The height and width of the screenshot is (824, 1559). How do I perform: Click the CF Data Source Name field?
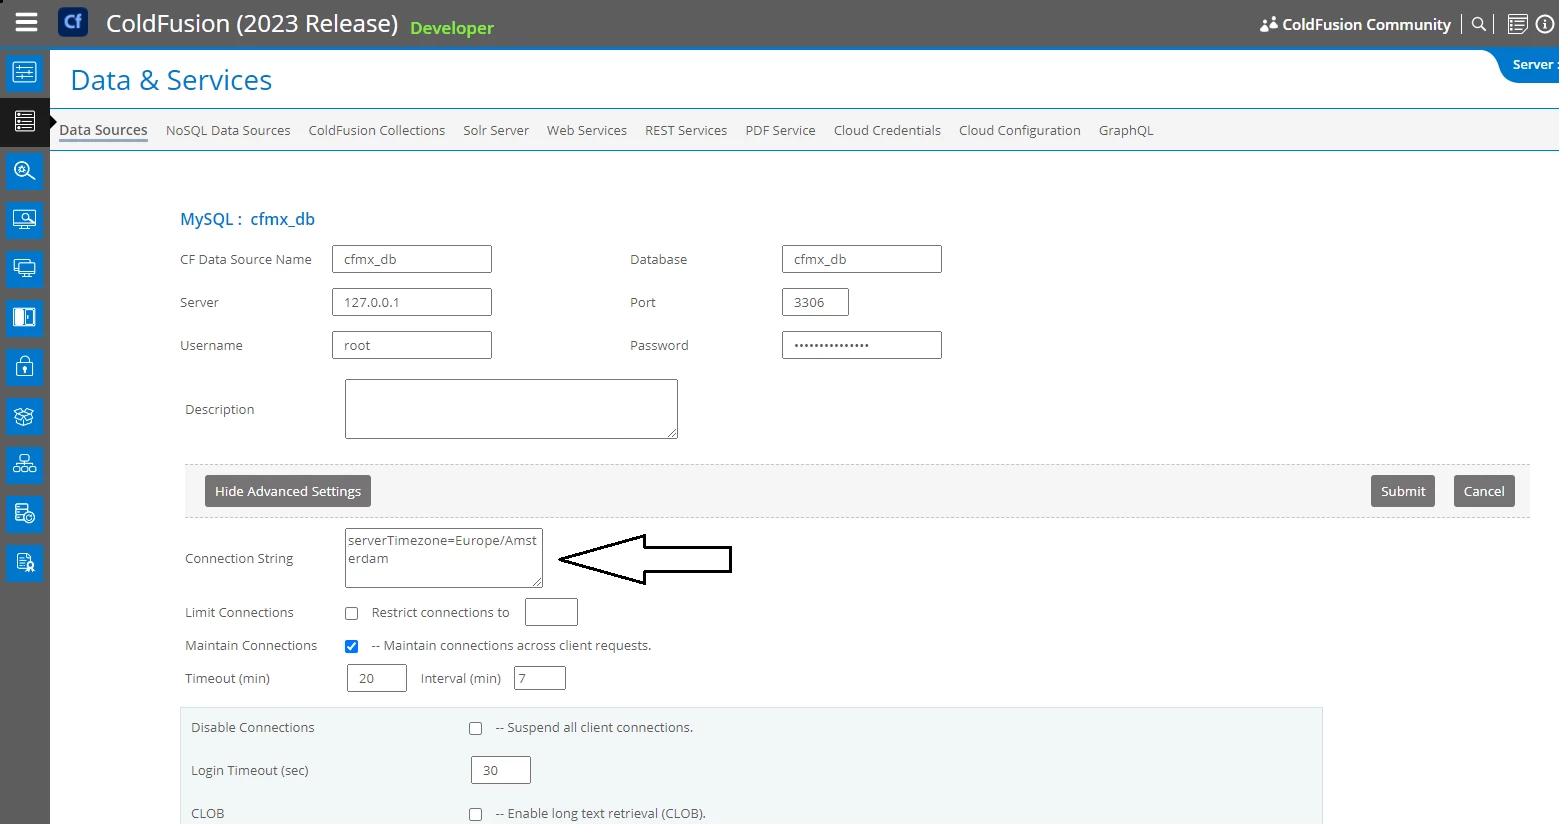point(412,259)
